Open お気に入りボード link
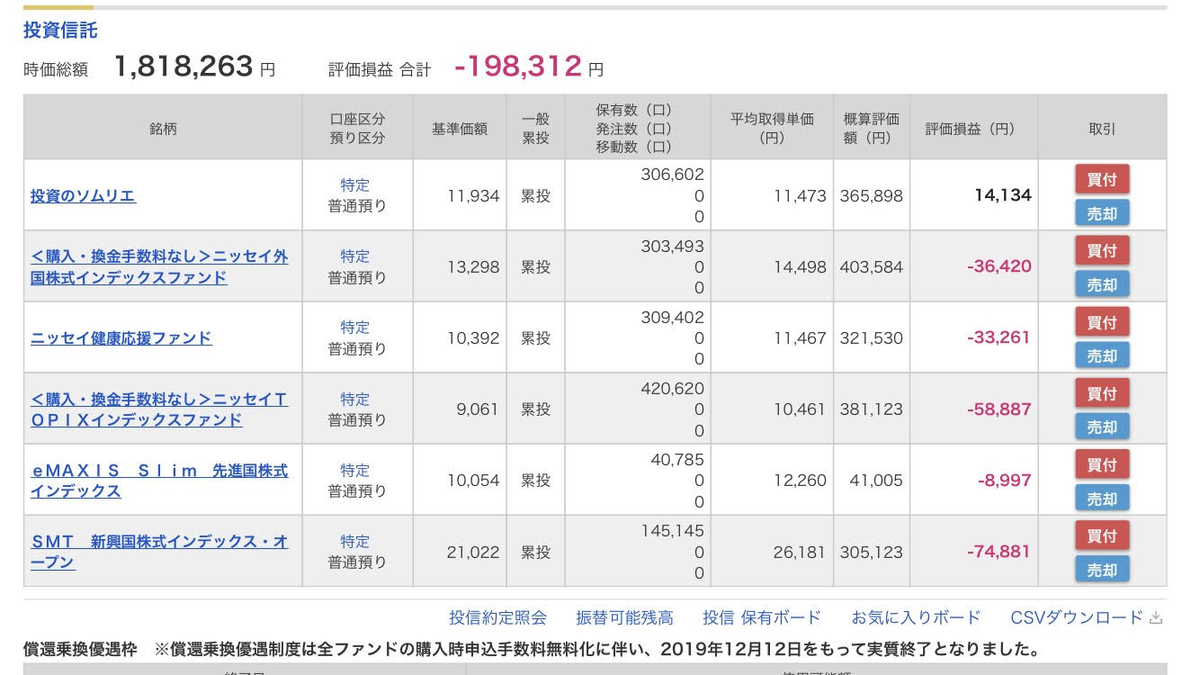Viewport: 1200px width, 675px height. click(916, 618)
